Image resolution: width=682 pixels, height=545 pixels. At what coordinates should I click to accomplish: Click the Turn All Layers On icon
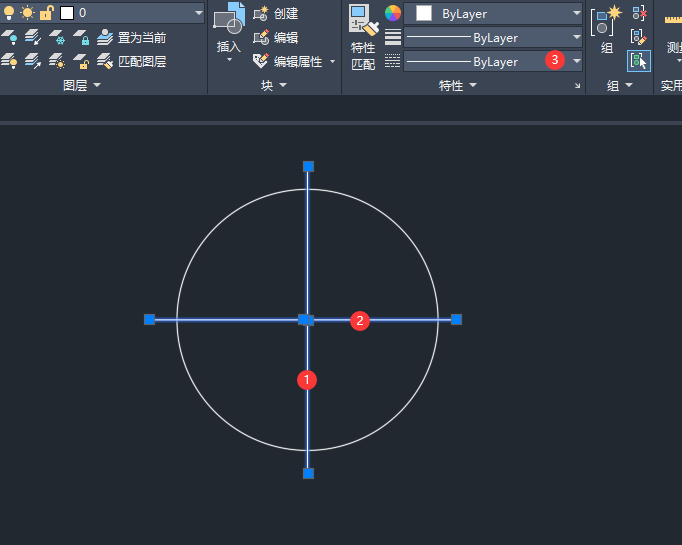pos(9,61)
